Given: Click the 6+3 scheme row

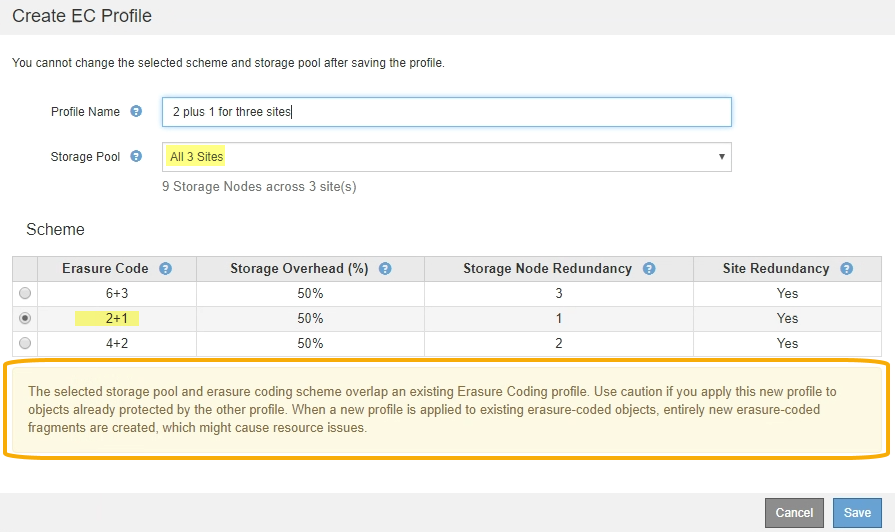Looking at the screenshot, I should tap(310, 294).
